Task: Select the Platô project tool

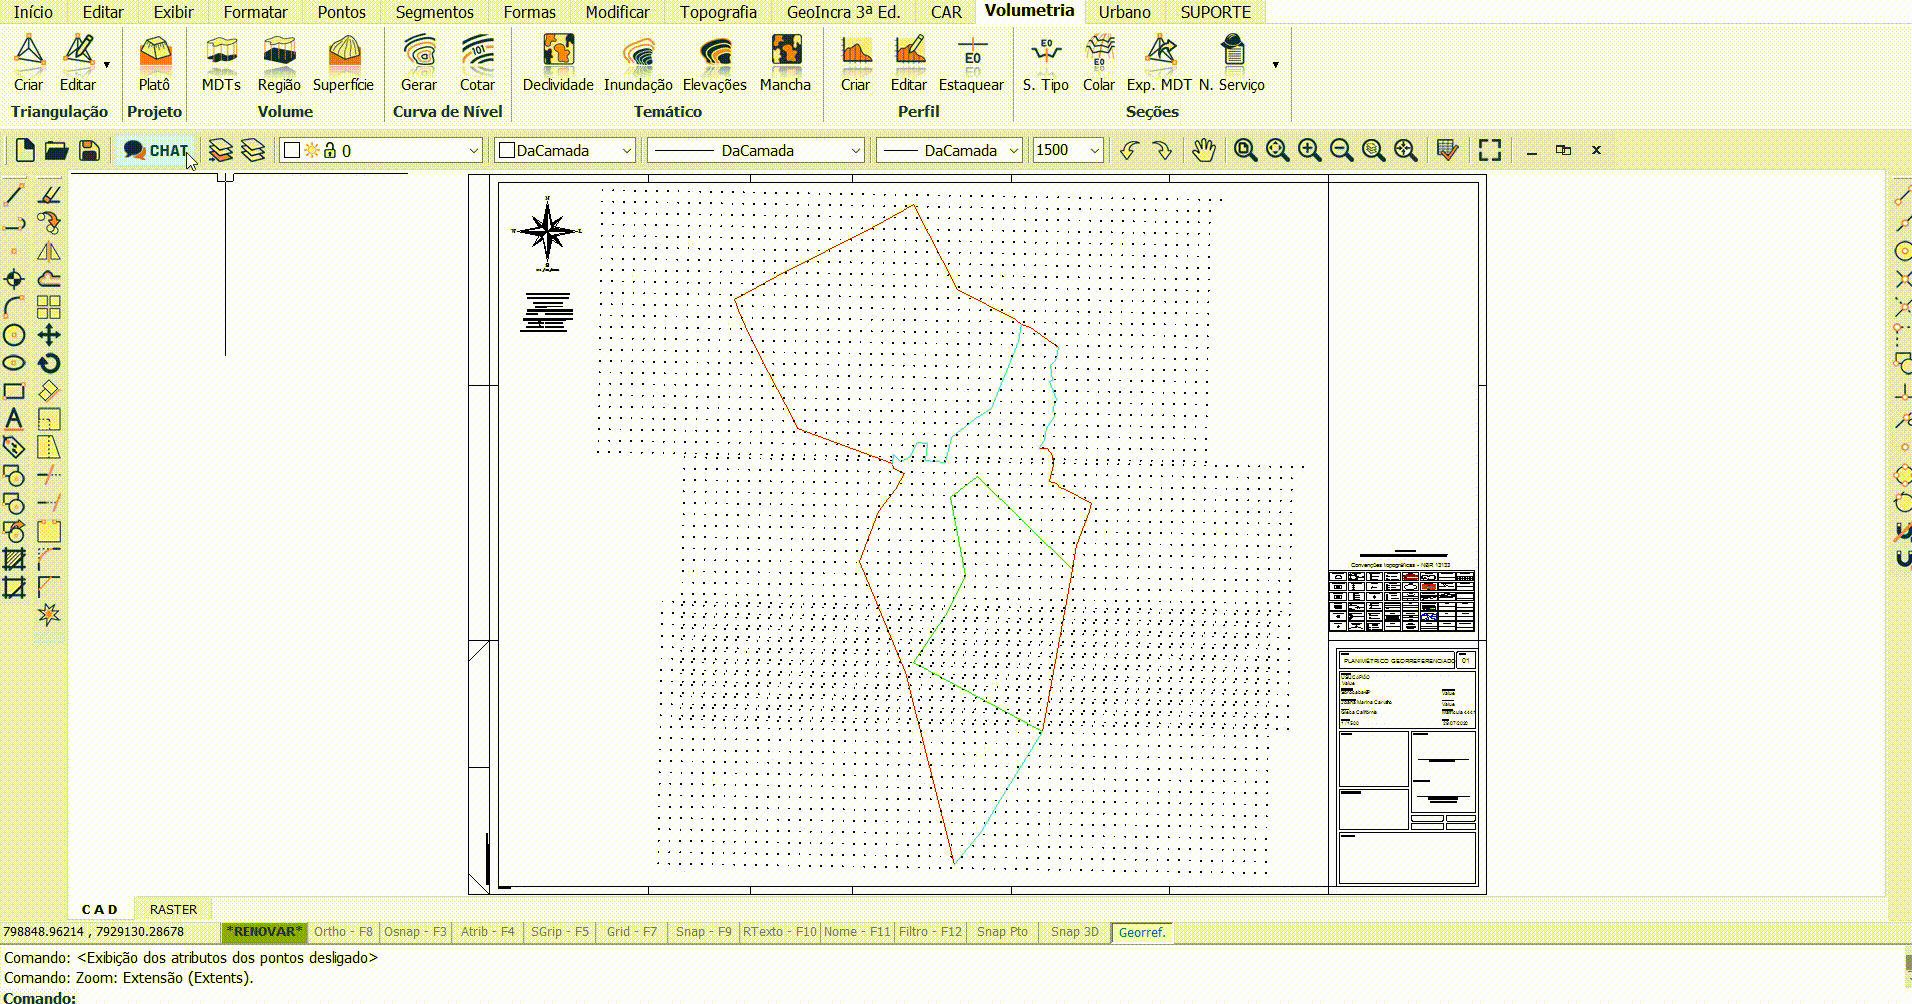Action: coord(154,62)
